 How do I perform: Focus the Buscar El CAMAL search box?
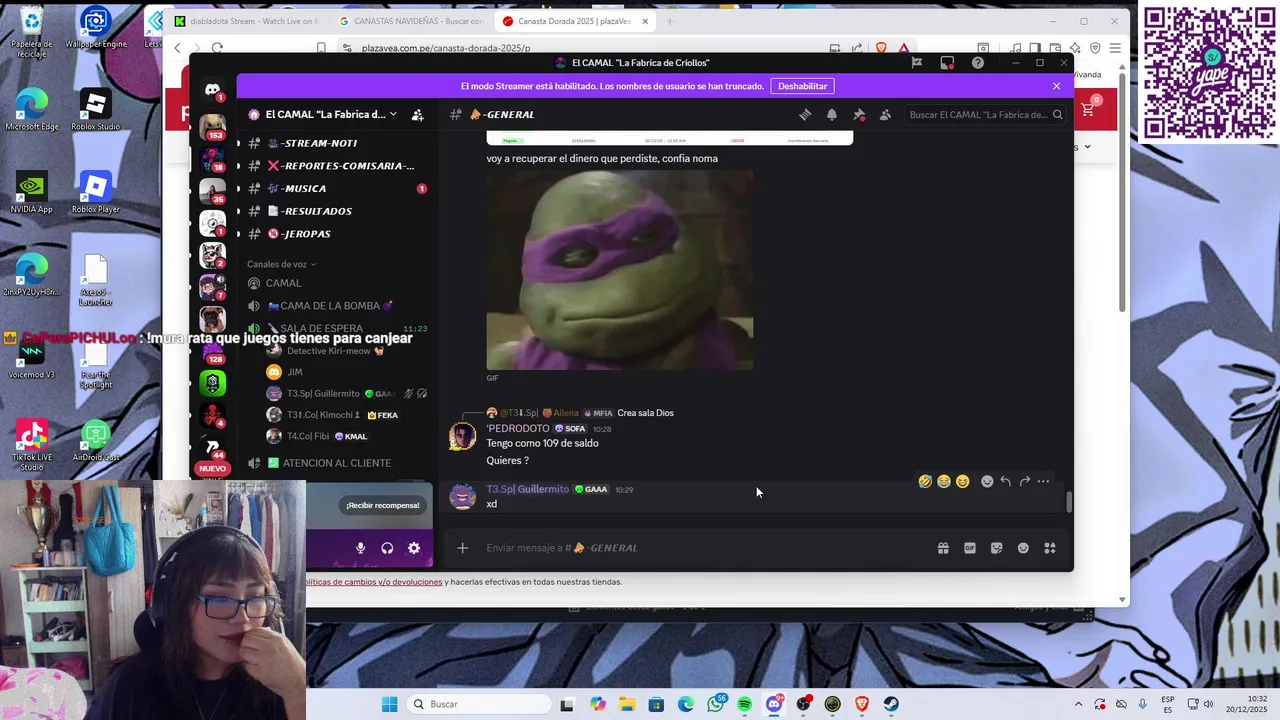pos(984,115)
